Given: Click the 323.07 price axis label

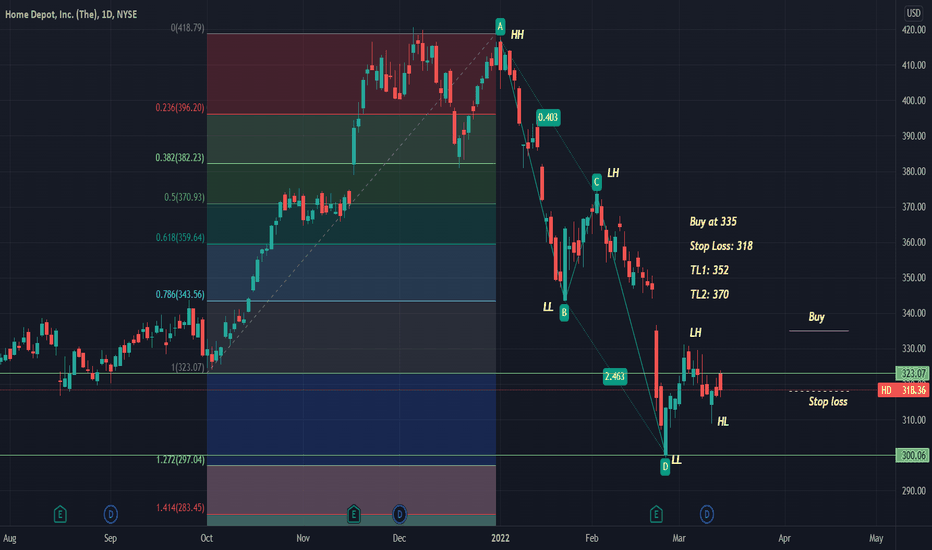Looking at the screenshot, I should click(912, 373).
